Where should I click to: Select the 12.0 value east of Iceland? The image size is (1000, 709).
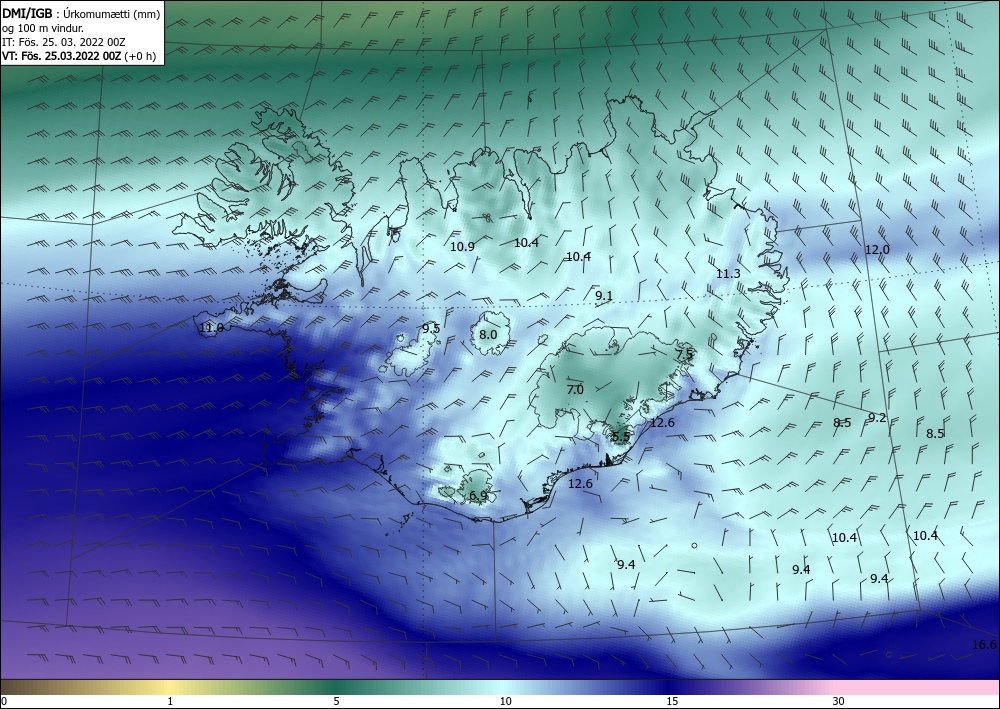(877, 250)
